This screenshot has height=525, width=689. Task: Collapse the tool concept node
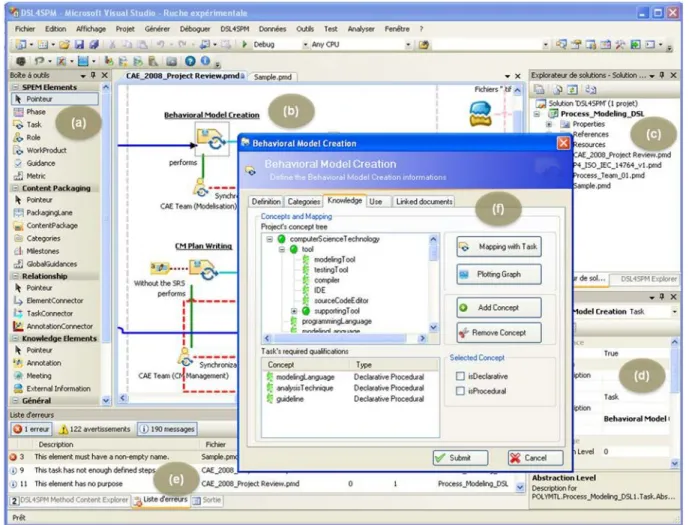(282, 249)
